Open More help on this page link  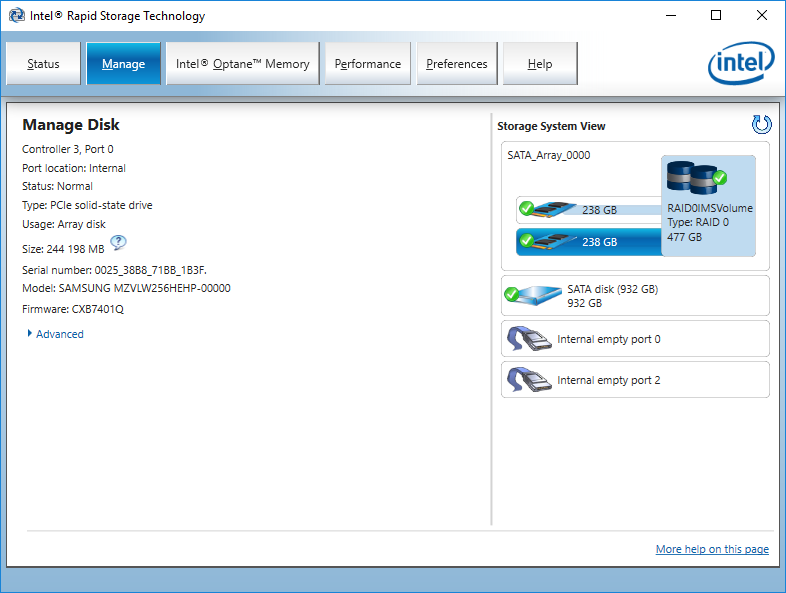pos(712,549)
